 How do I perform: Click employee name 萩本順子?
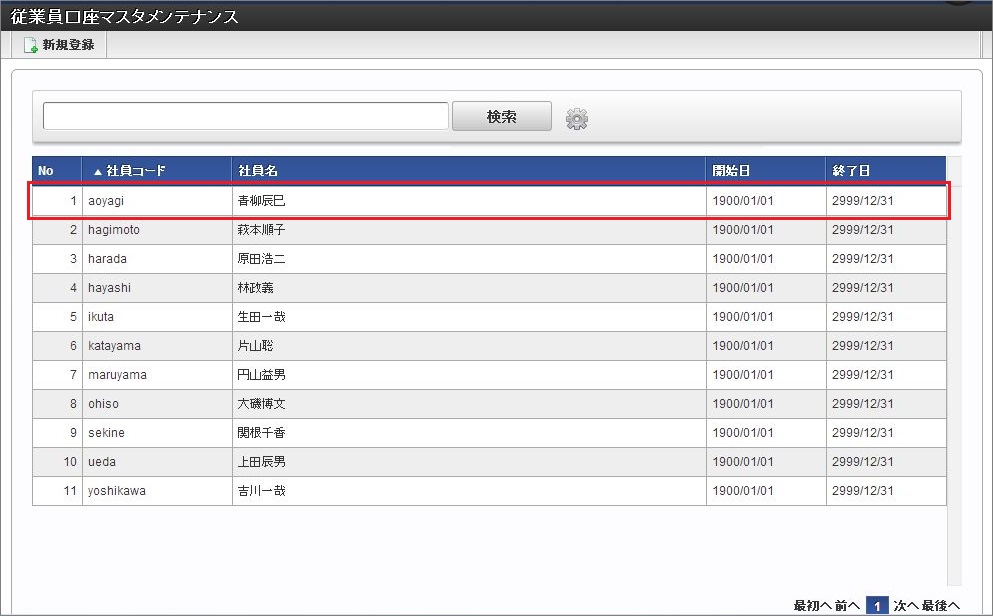pyautogui.click(x=262, y=230)
